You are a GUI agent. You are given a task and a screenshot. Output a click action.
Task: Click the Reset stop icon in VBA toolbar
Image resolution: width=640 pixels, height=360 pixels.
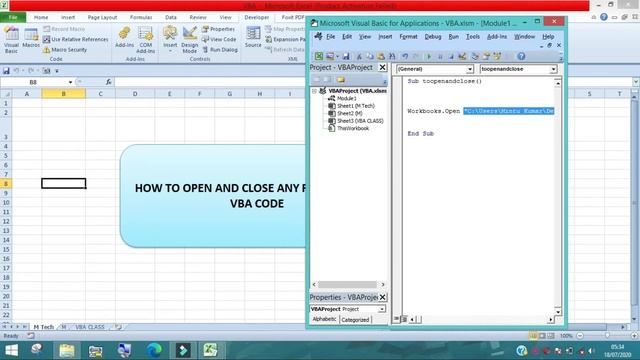(x=451, y=56)
